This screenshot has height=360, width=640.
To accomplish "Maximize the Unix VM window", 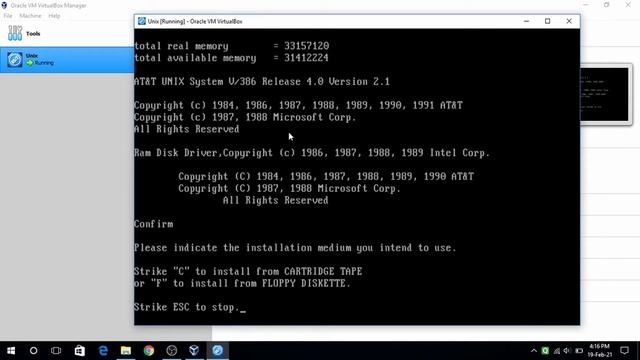I will coord(547,21).
